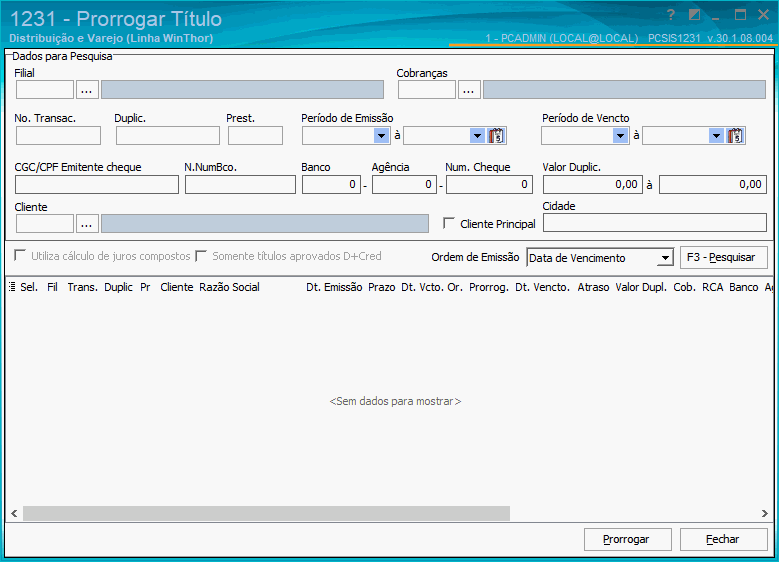Check Somente títulos aprovados D+Cred
Screen dimensions: 779x562
[201, 257]
